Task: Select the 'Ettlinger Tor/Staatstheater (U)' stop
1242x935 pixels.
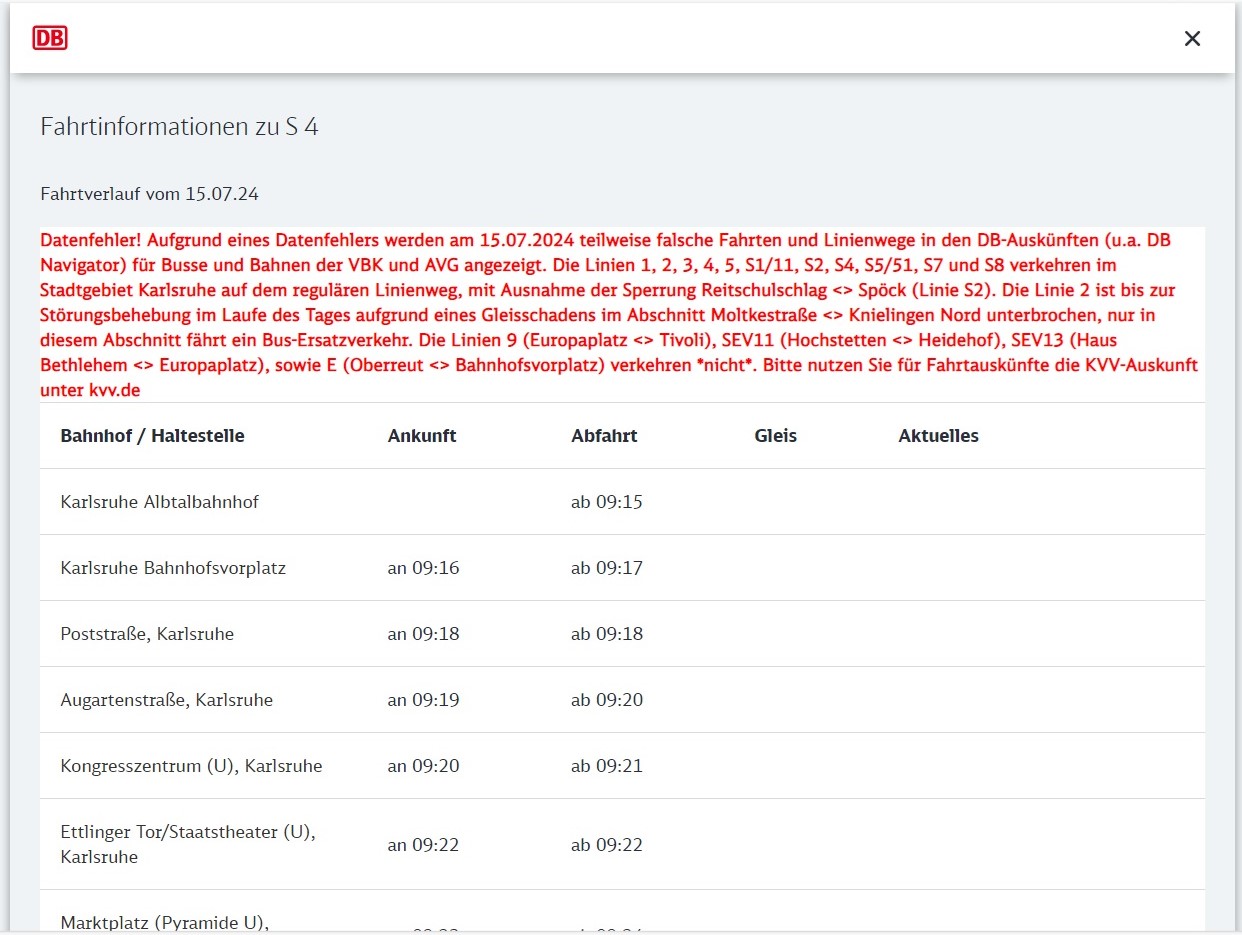Action: click(188, 844)
